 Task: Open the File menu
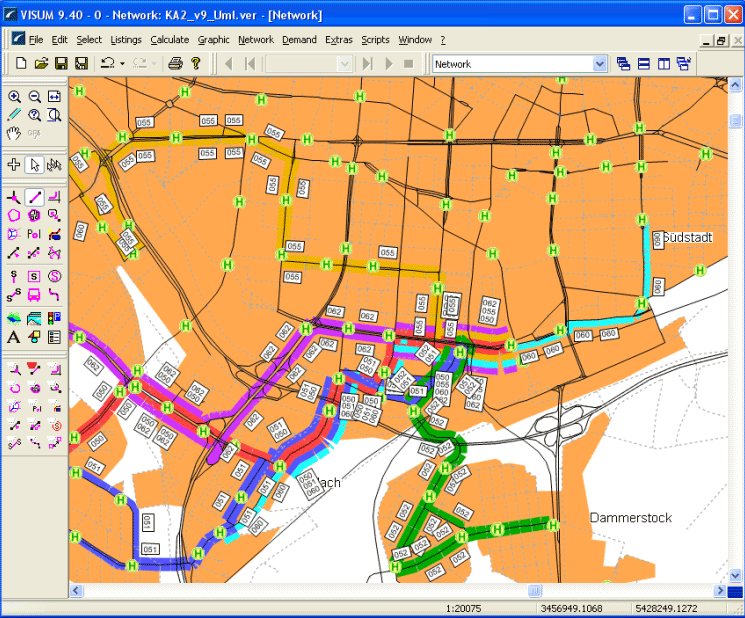[36, 40]
